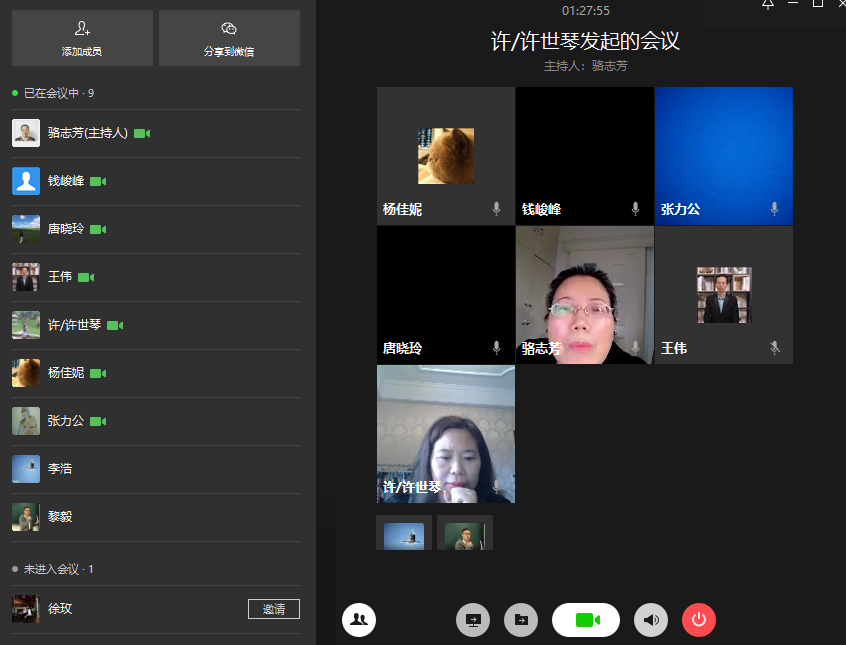Click the share file folder icon
This screenshot has width=846, height=645.
[521, 620]
